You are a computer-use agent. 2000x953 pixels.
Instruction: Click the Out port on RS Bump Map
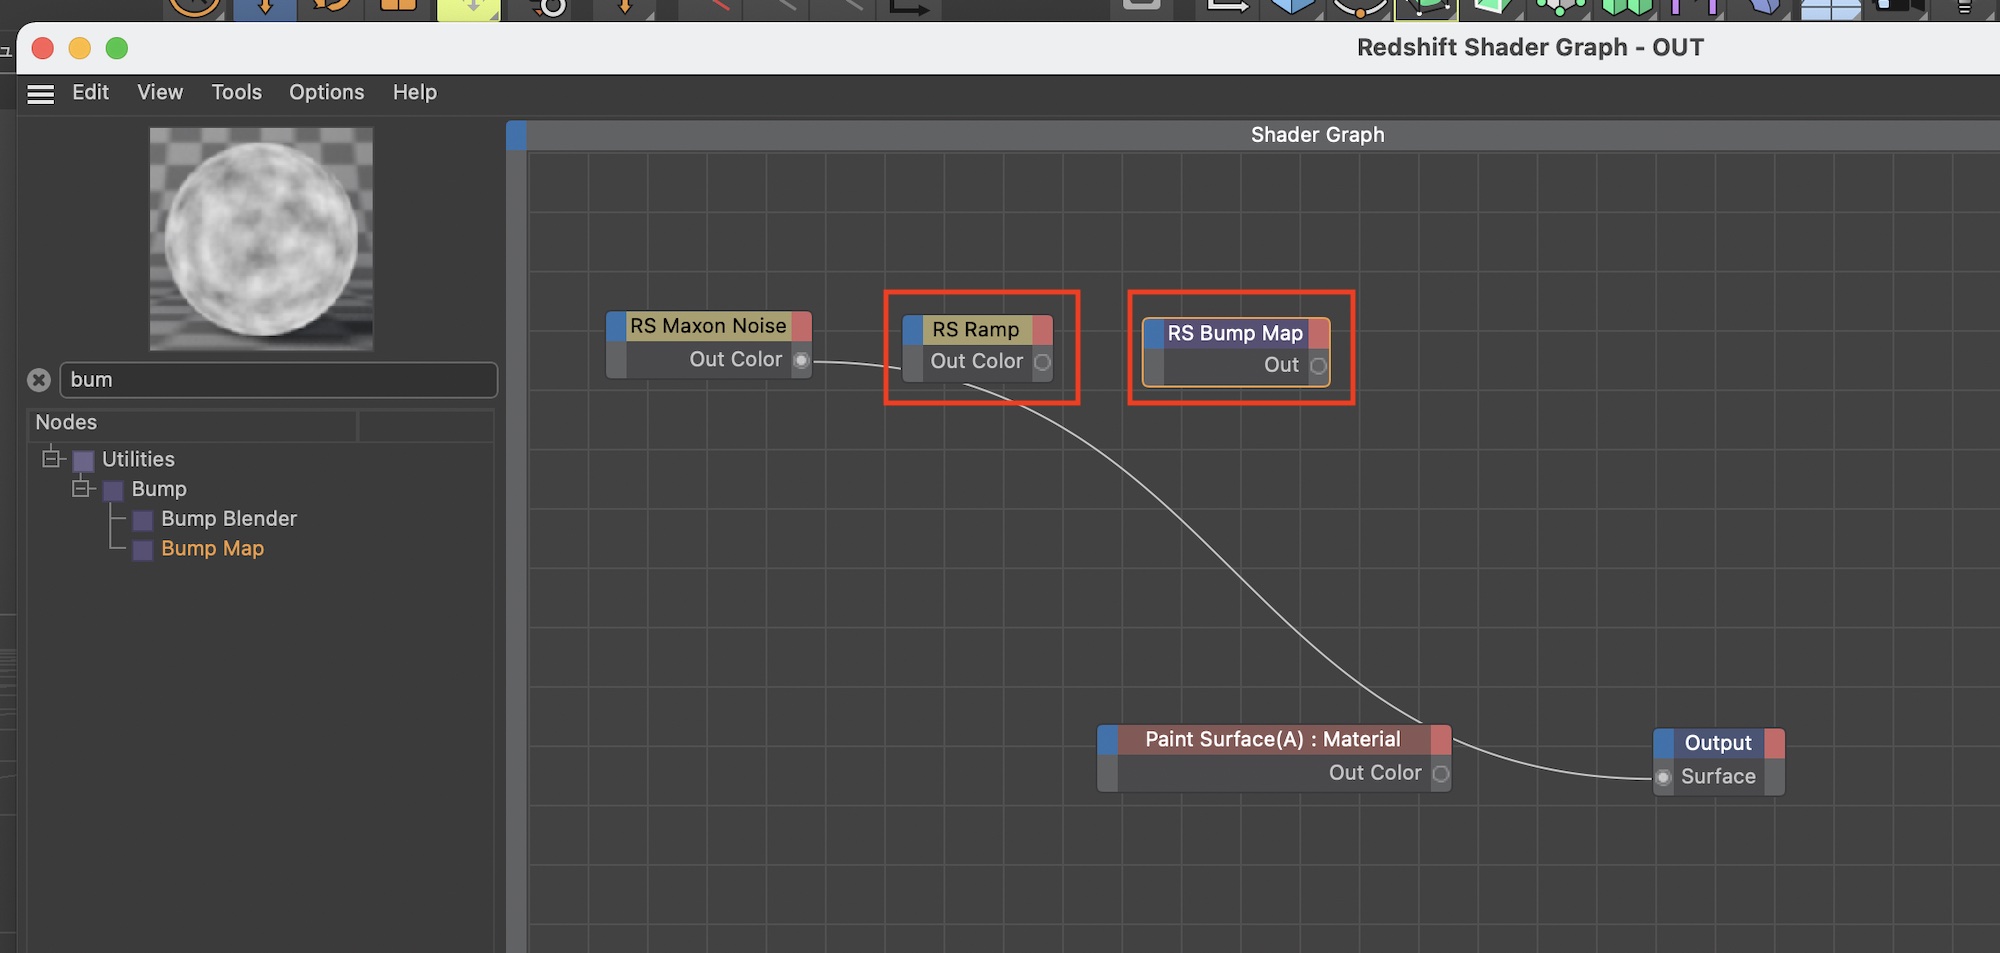(1318, 366)
